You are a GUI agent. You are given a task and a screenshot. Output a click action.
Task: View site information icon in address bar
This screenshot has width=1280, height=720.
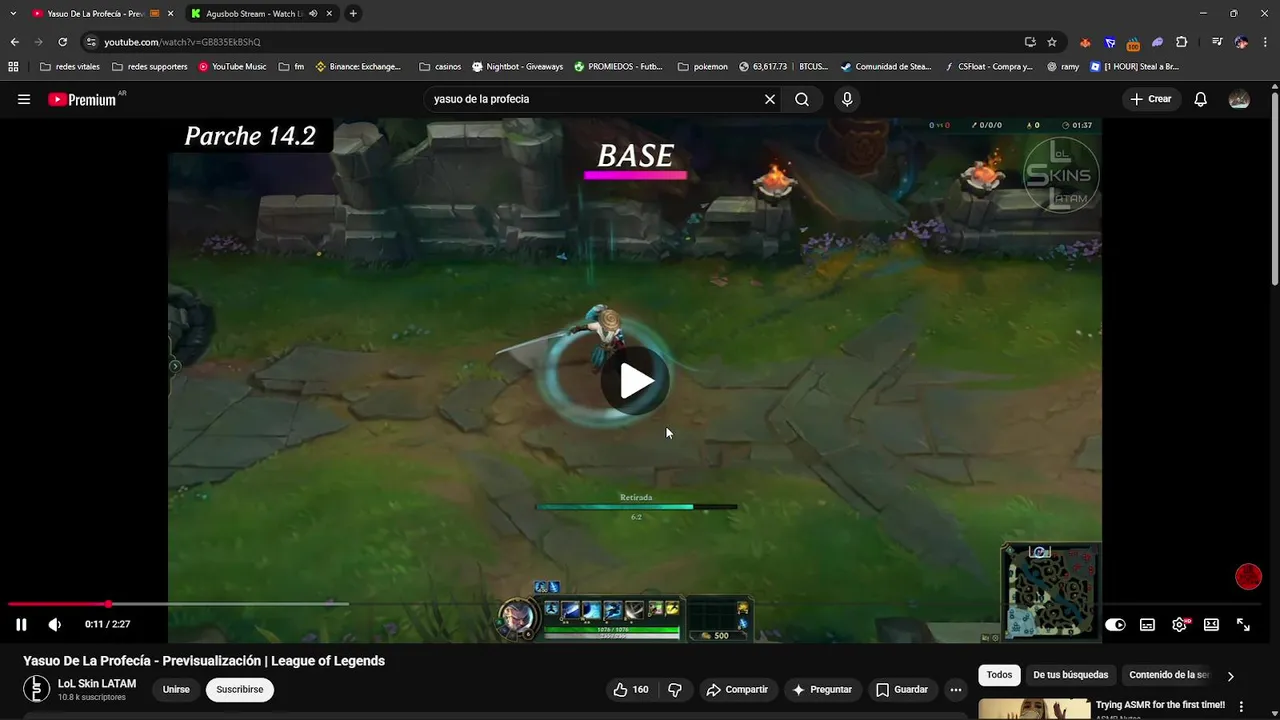[x=91, y=42]
